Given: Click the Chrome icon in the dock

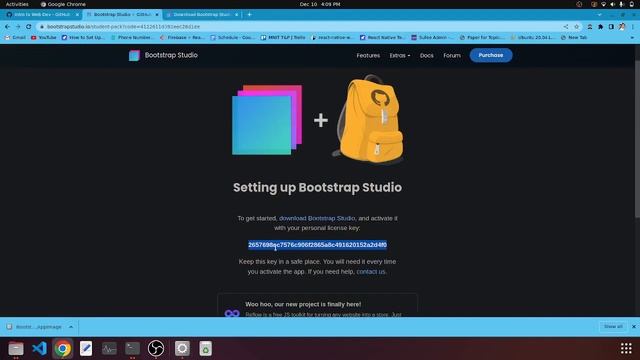Looking at the screenshot, I should click(63, 348).
